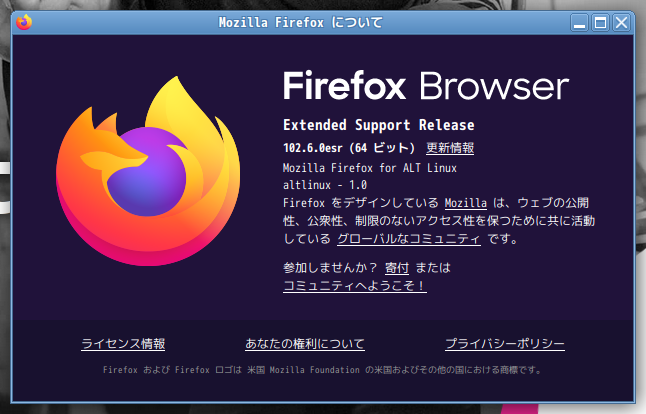
Task: Maximize the About Firefox window
Action: [x=600, y=23]
